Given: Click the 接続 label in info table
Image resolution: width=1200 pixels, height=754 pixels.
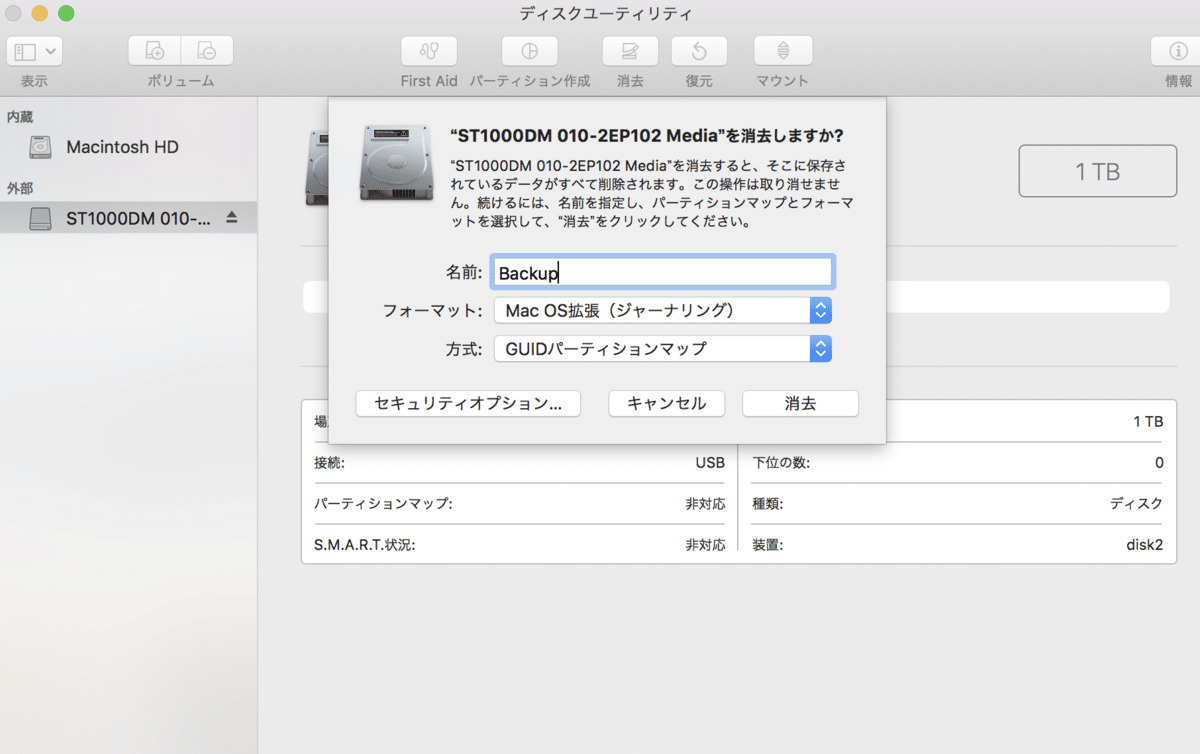Looking at the screenshot, I should coord(329,463).
